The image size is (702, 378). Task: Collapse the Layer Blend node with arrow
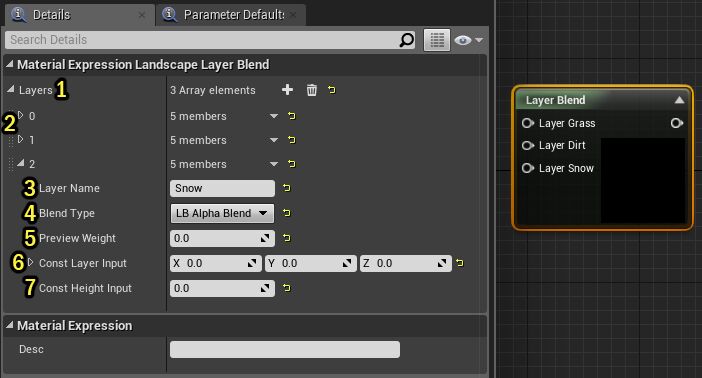(x=679, y=100)
